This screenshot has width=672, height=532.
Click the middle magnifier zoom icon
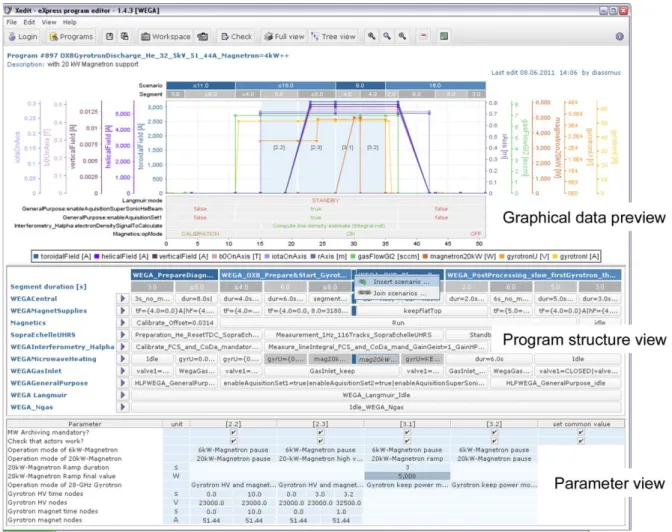[x=387, y=36]
